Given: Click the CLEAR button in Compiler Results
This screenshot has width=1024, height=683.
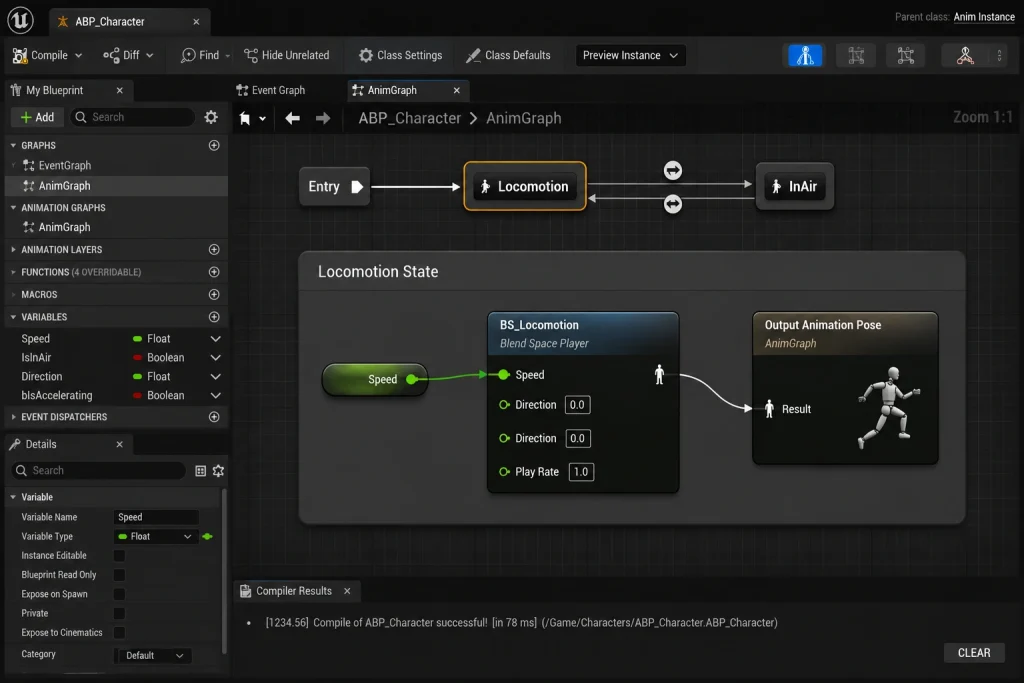Looking at the screenshot, I should [x=974, y=653].
